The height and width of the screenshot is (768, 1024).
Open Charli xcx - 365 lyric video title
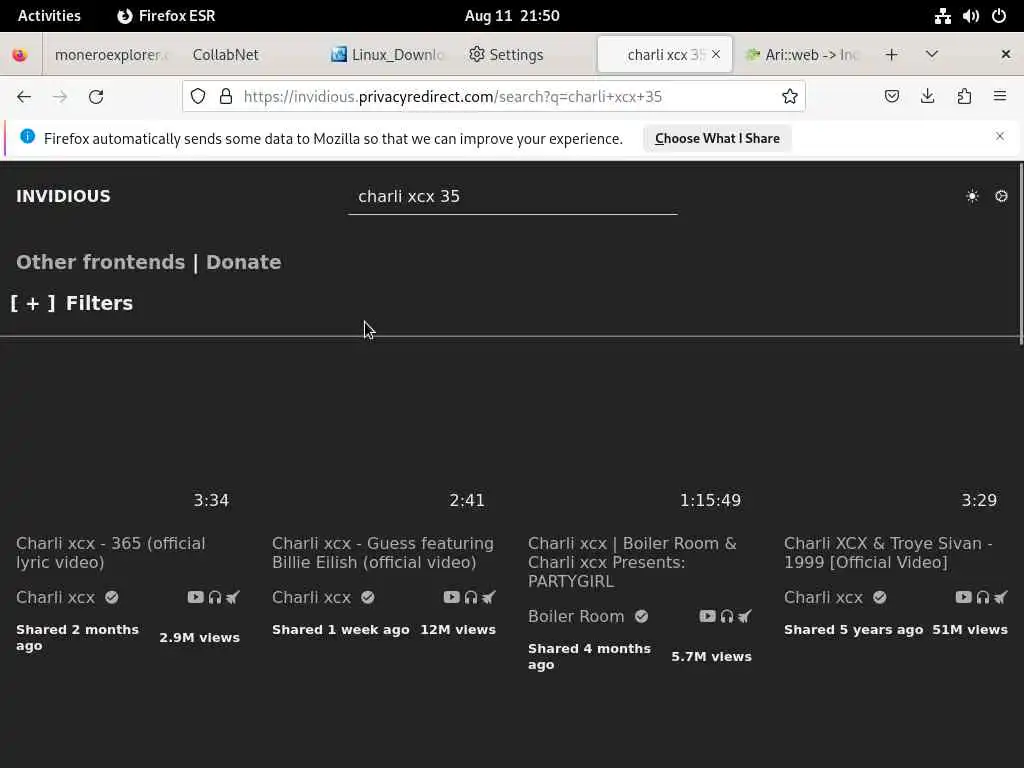coord(110,552)
